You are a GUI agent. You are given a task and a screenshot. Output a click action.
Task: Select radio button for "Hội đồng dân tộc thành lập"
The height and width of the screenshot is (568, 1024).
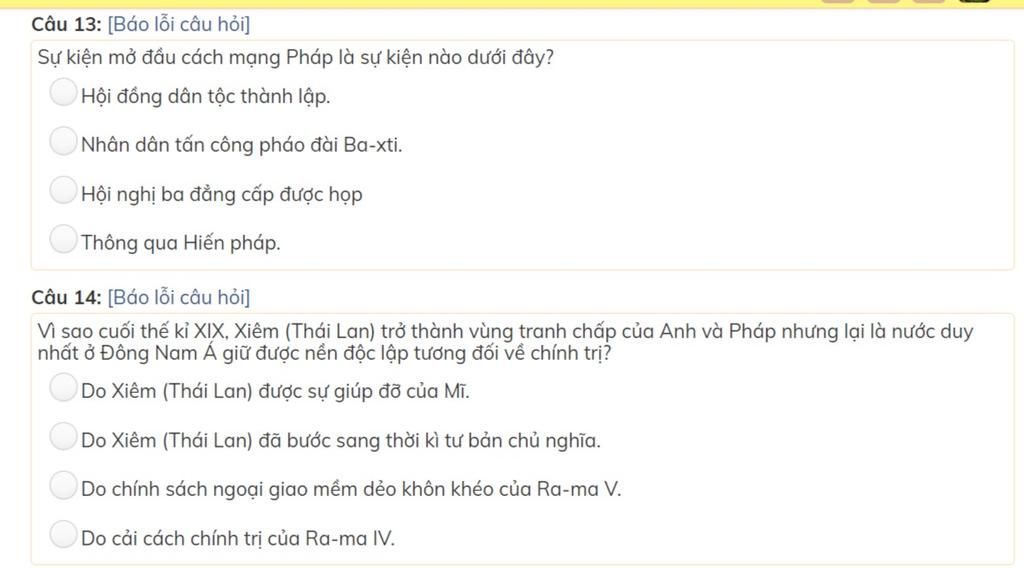(x=63, y=92)
